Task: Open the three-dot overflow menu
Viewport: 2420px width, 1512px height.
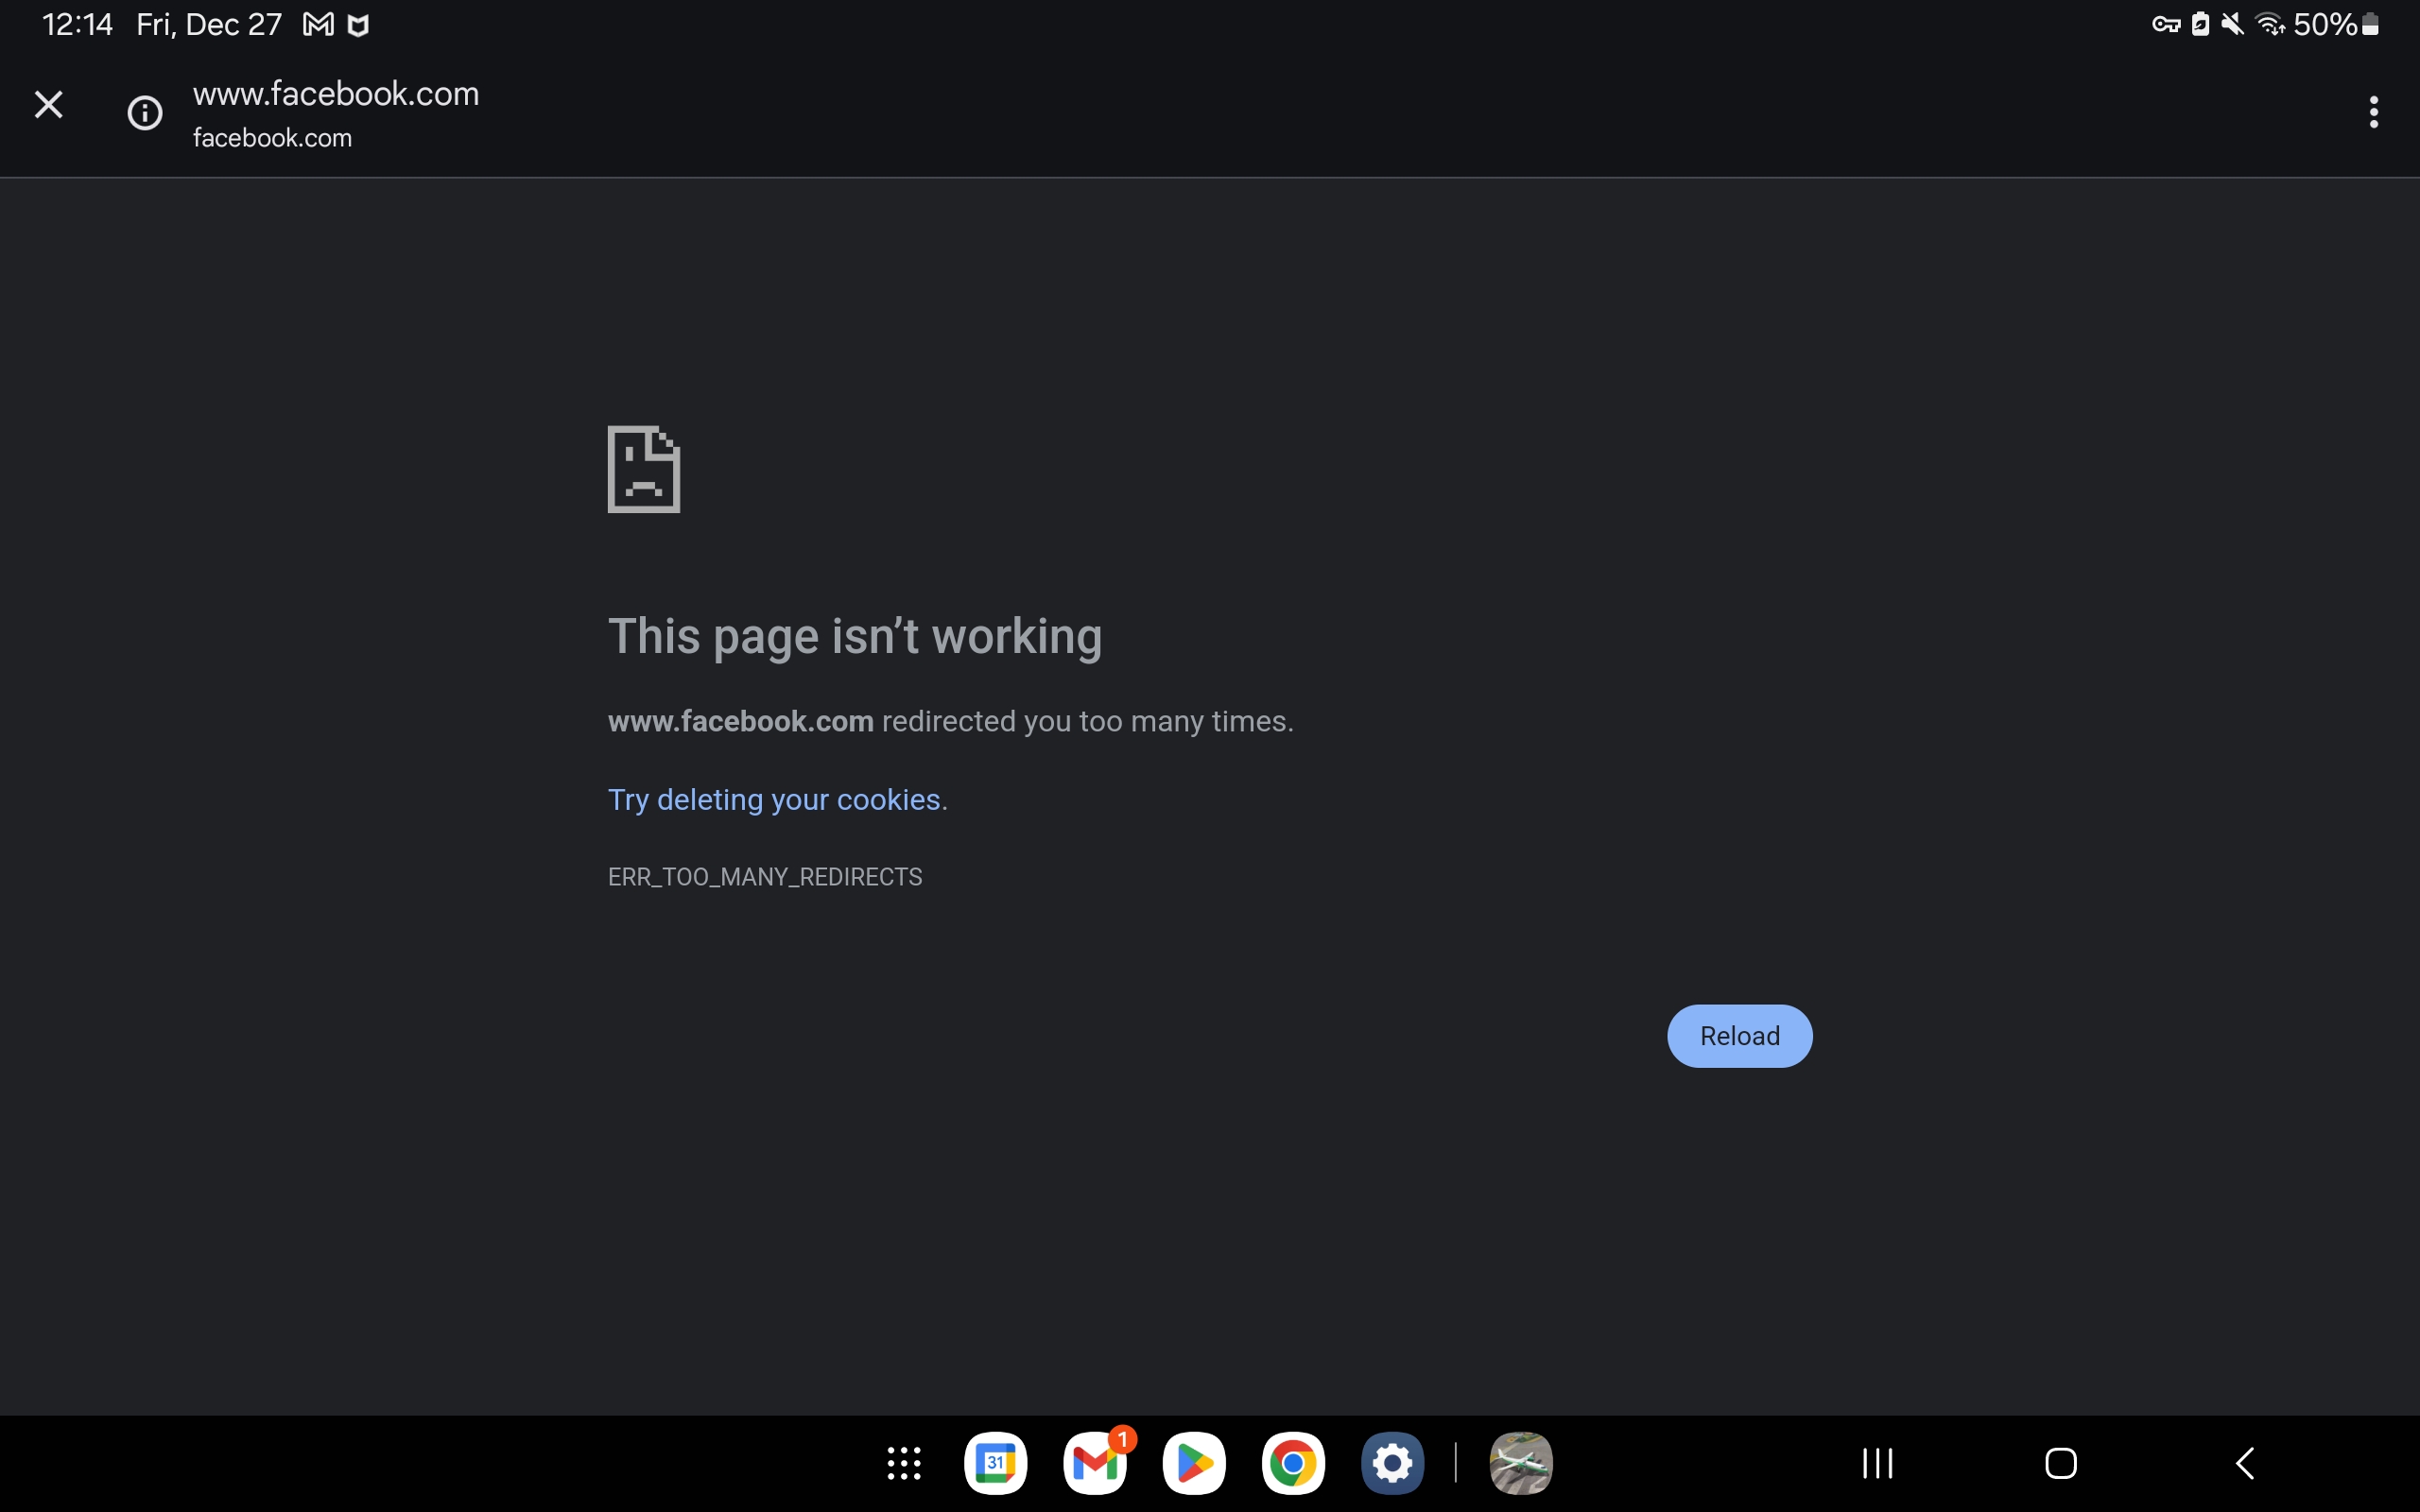Action: tap(2373, 112)
